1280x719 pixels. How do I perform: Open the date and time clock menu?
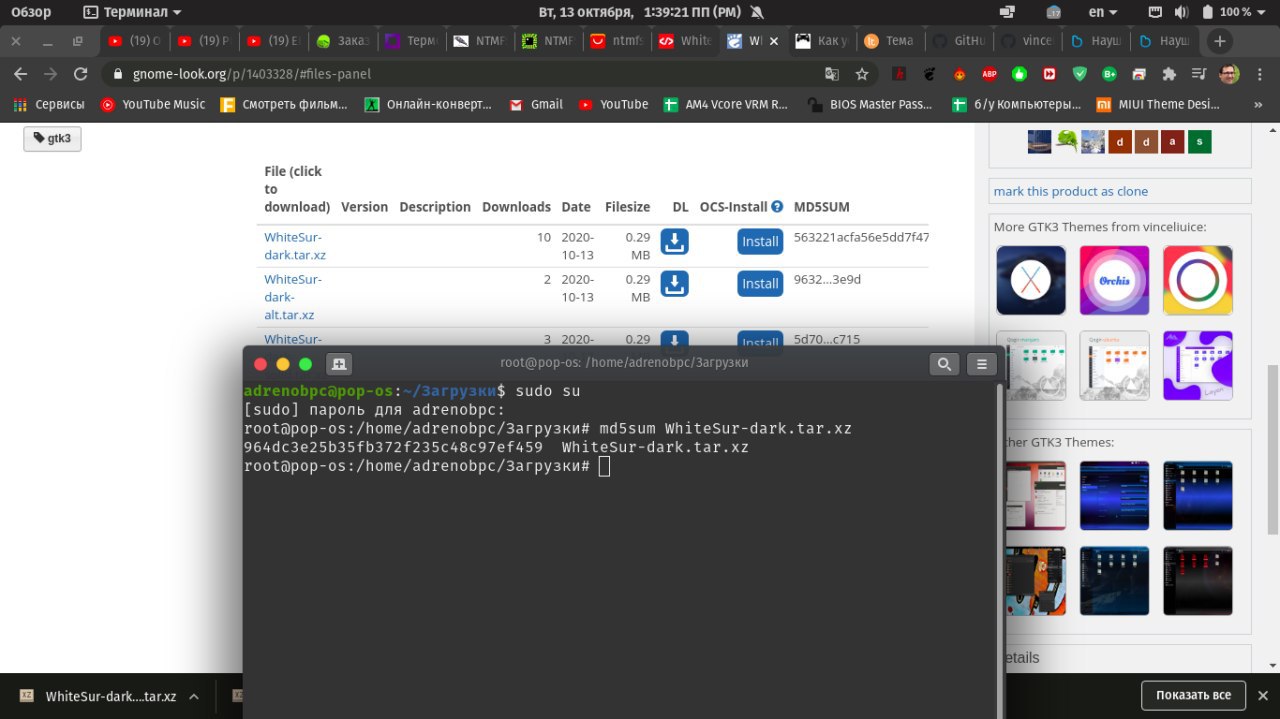[640, 12]
